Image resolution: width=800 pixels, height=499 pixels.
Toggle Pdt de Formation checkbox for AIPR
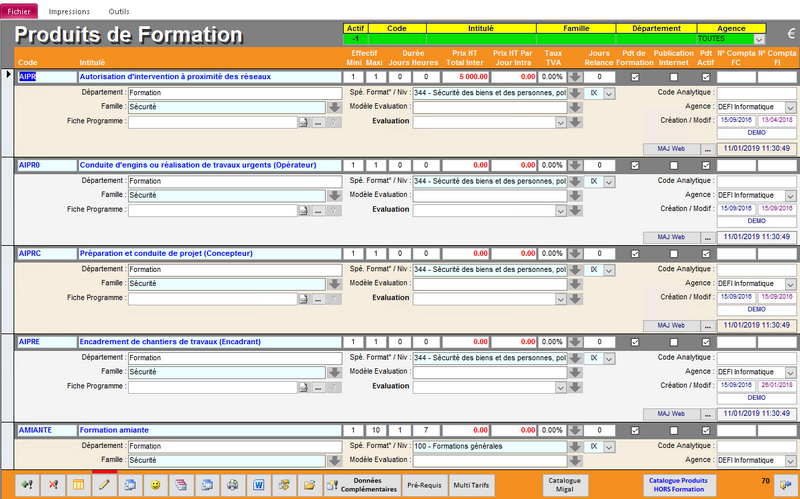click(634, 77)
